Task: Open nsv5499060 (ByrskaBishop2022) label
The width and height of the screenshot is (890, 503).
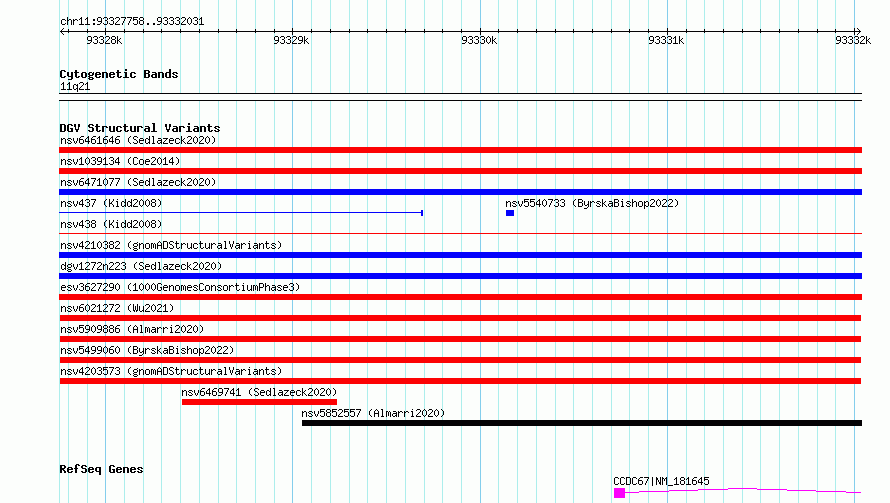Action: pos(147,350)
